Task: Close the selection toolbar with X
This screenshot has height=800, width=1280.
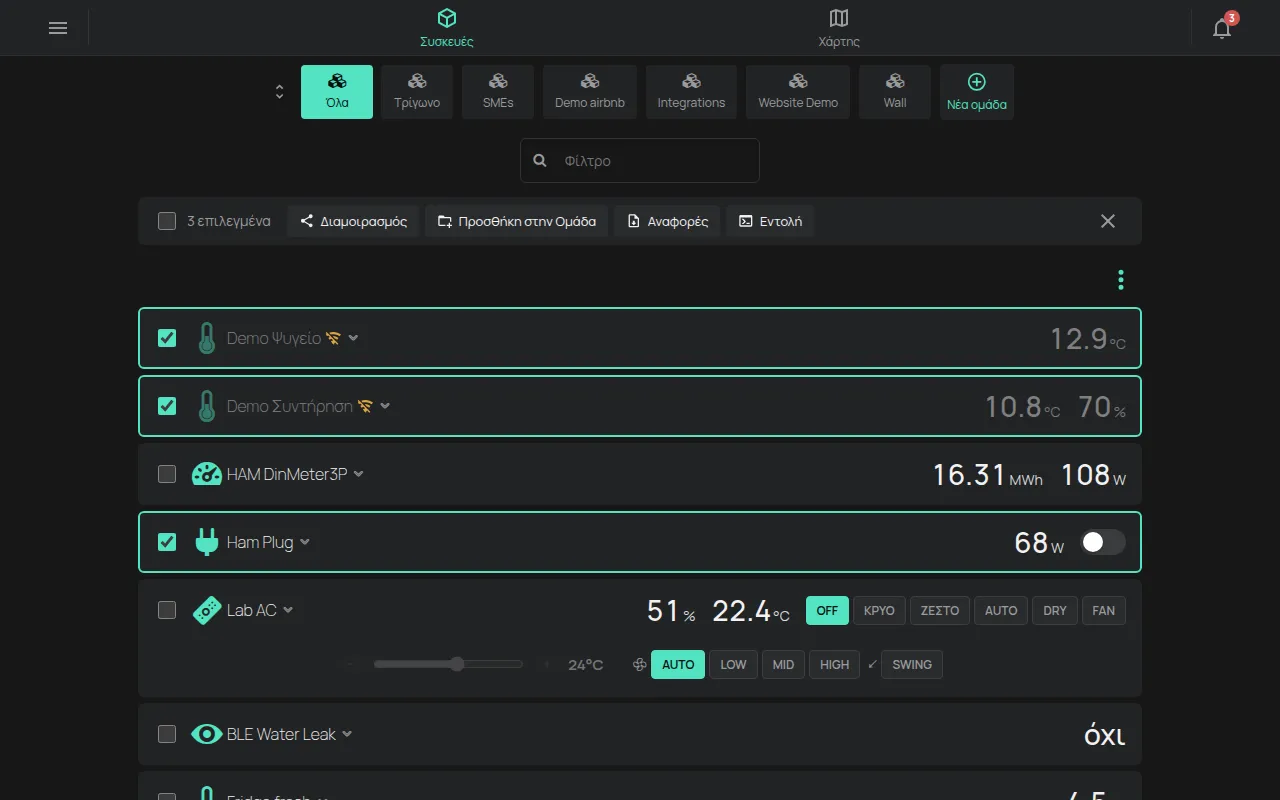Action: tap(1108, 221)
